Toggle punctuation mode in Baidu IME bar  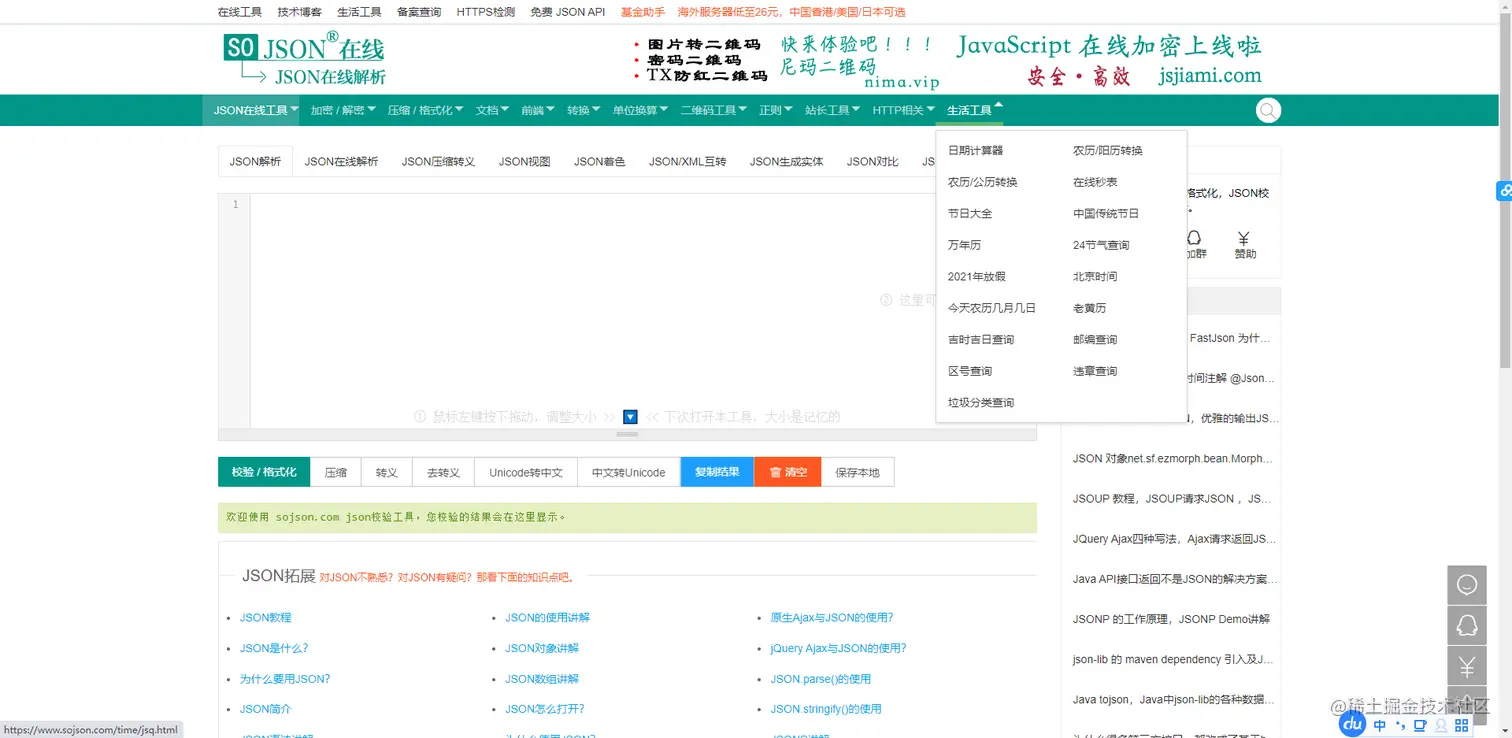[x=1399, y=726]
